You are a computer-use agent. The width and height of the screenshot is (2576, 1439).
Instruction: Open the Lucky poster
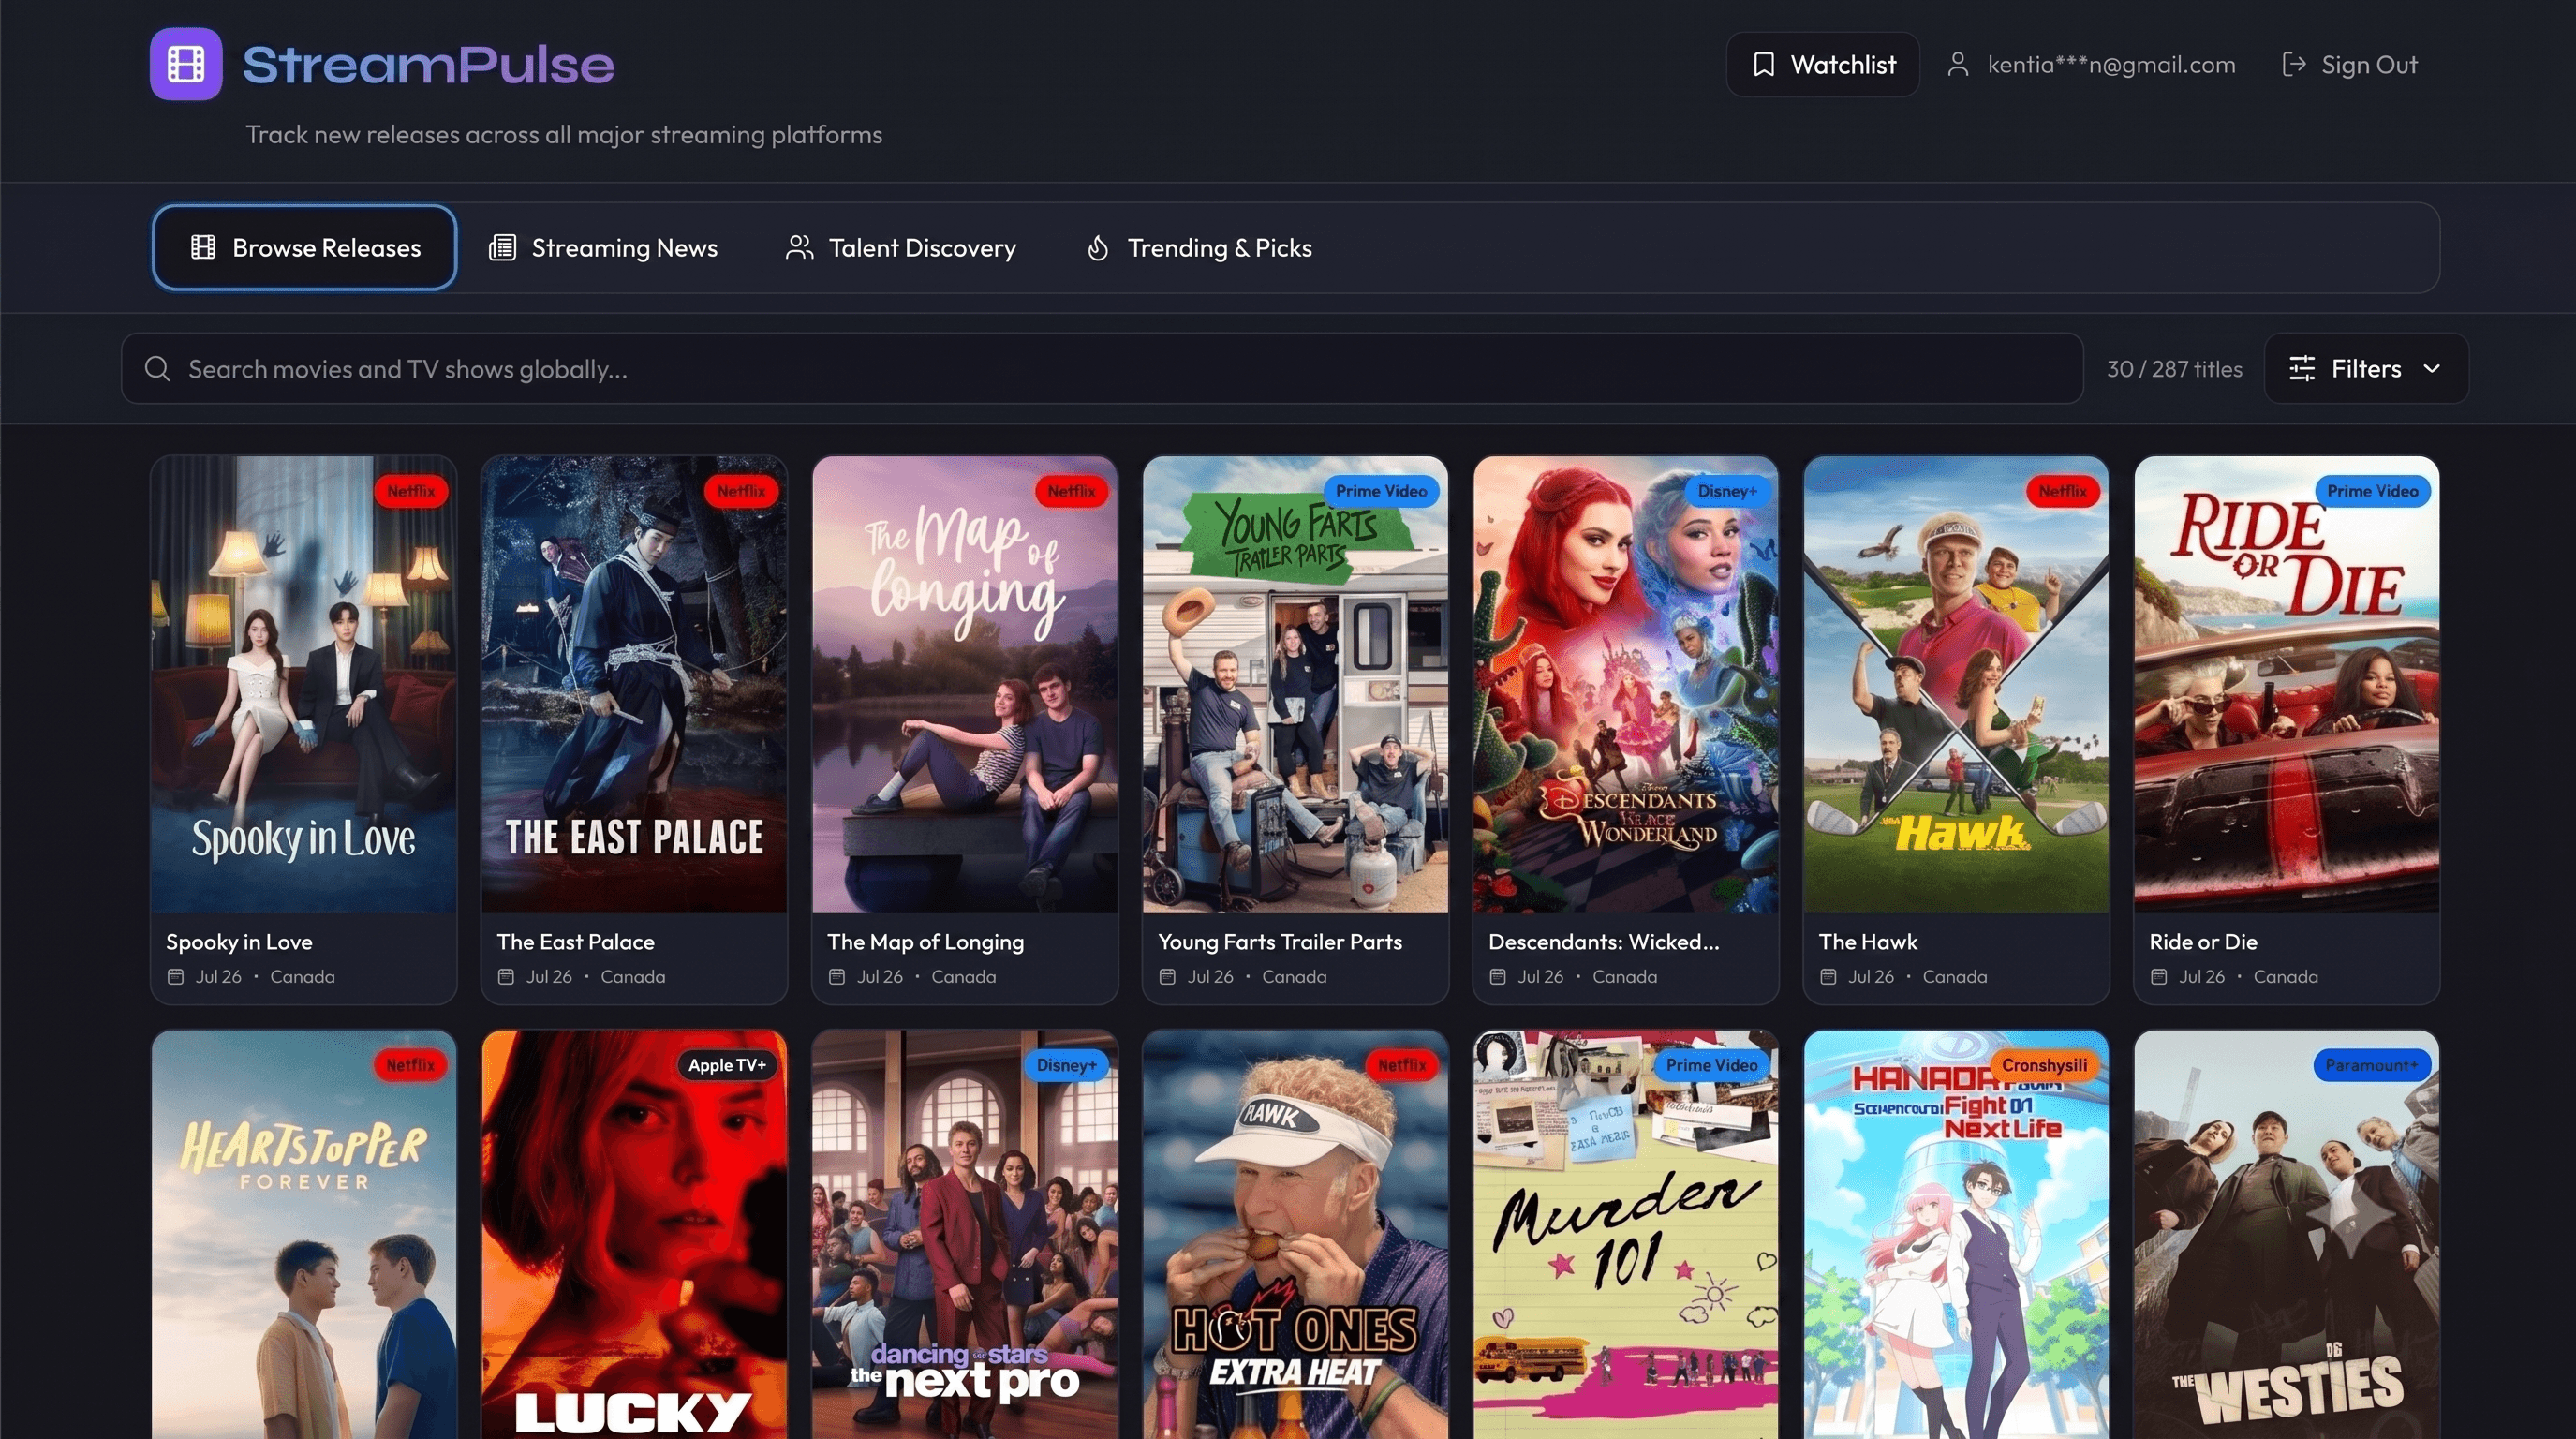tap(634, 1235)
